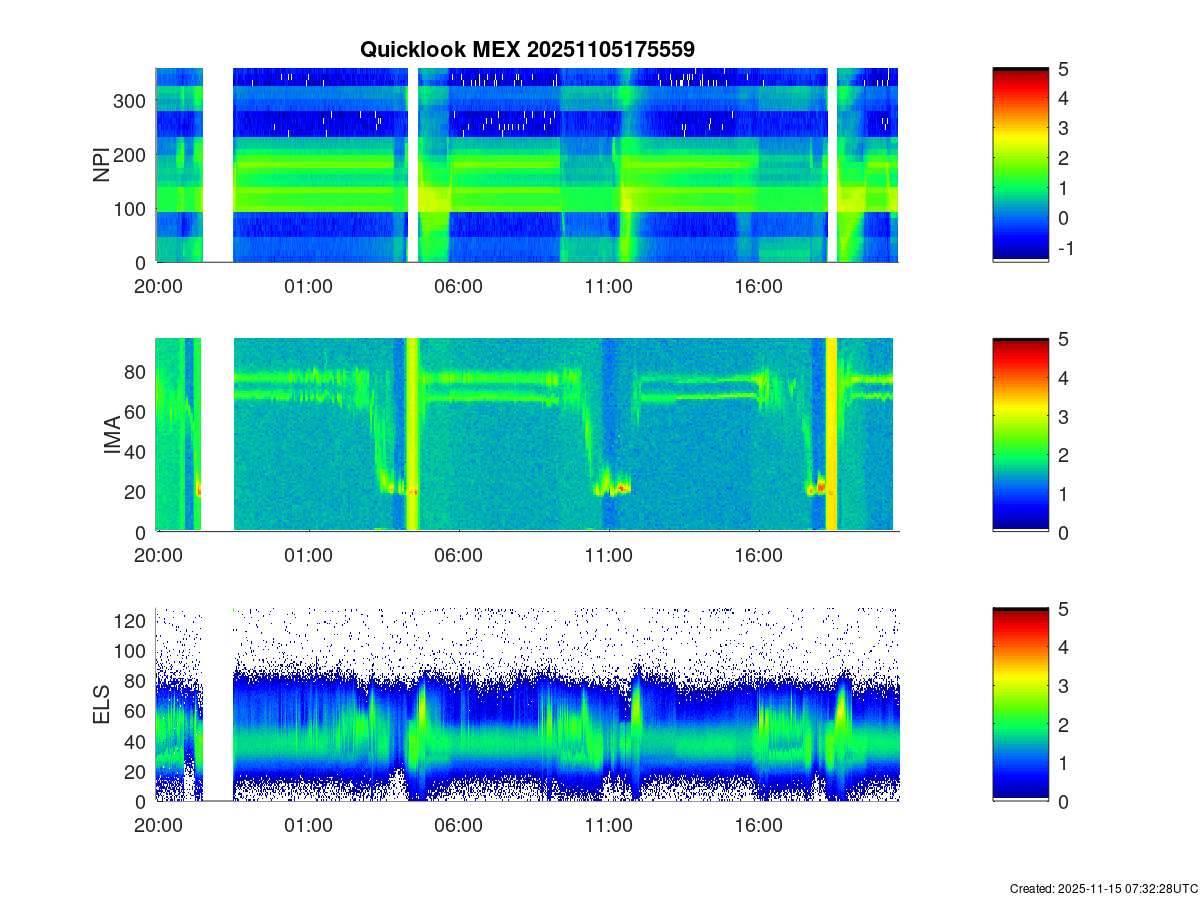The image size is (1200, 900).
Task: Click the colorbar beside the IMA plot
Action: click(1020, 435)
